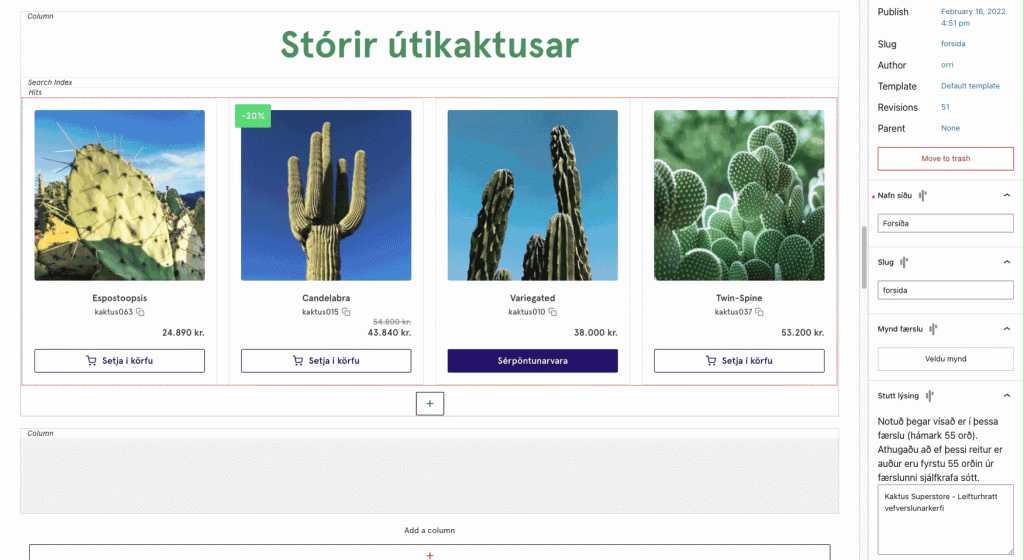The height and width of the screenshot is (560, 1024).
Task: Click the Sérpöntunarvara button for Variegated
Action: [532, 361]
